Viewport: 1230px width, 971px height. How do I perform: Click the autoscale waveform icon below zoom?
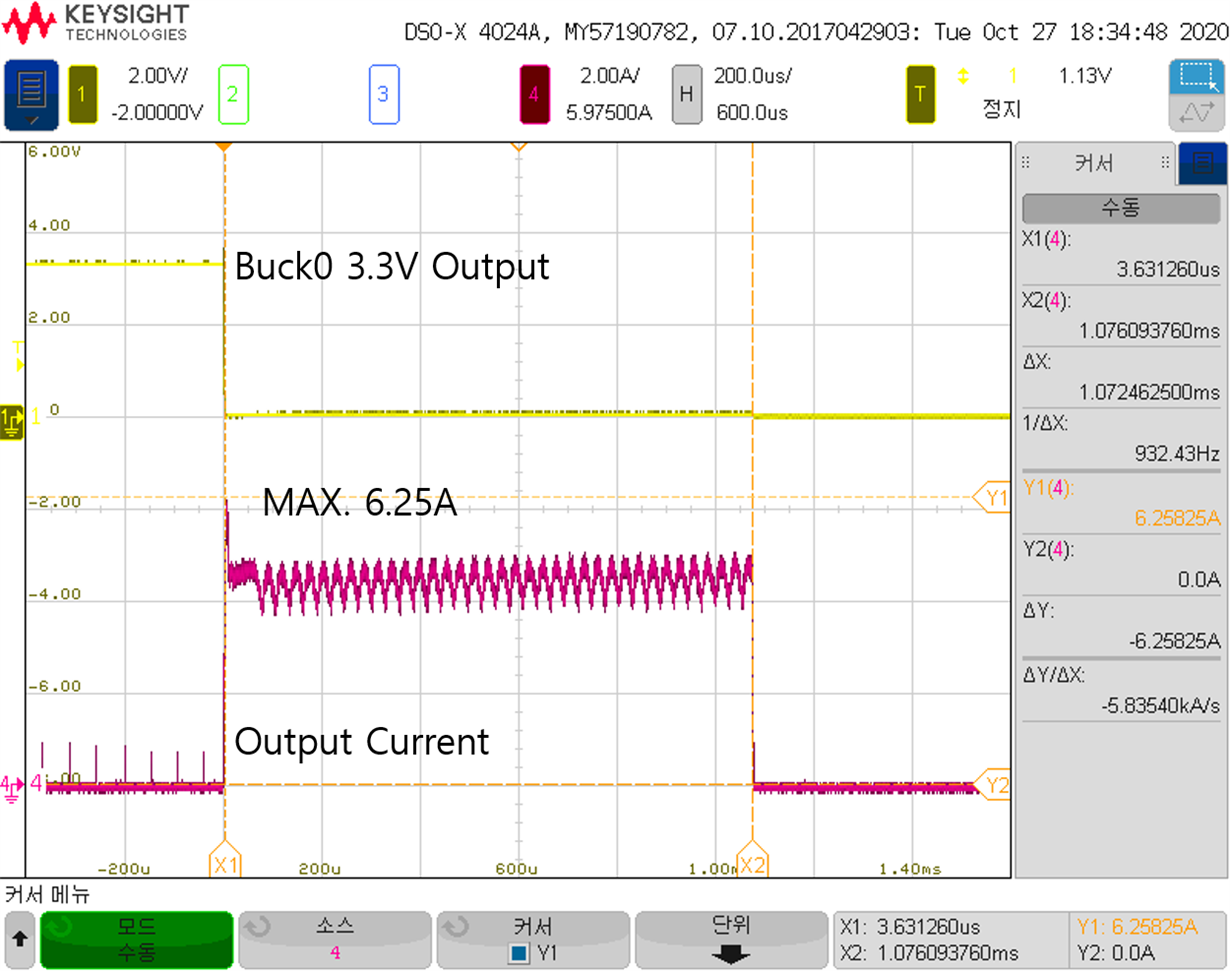[1196, 115]
